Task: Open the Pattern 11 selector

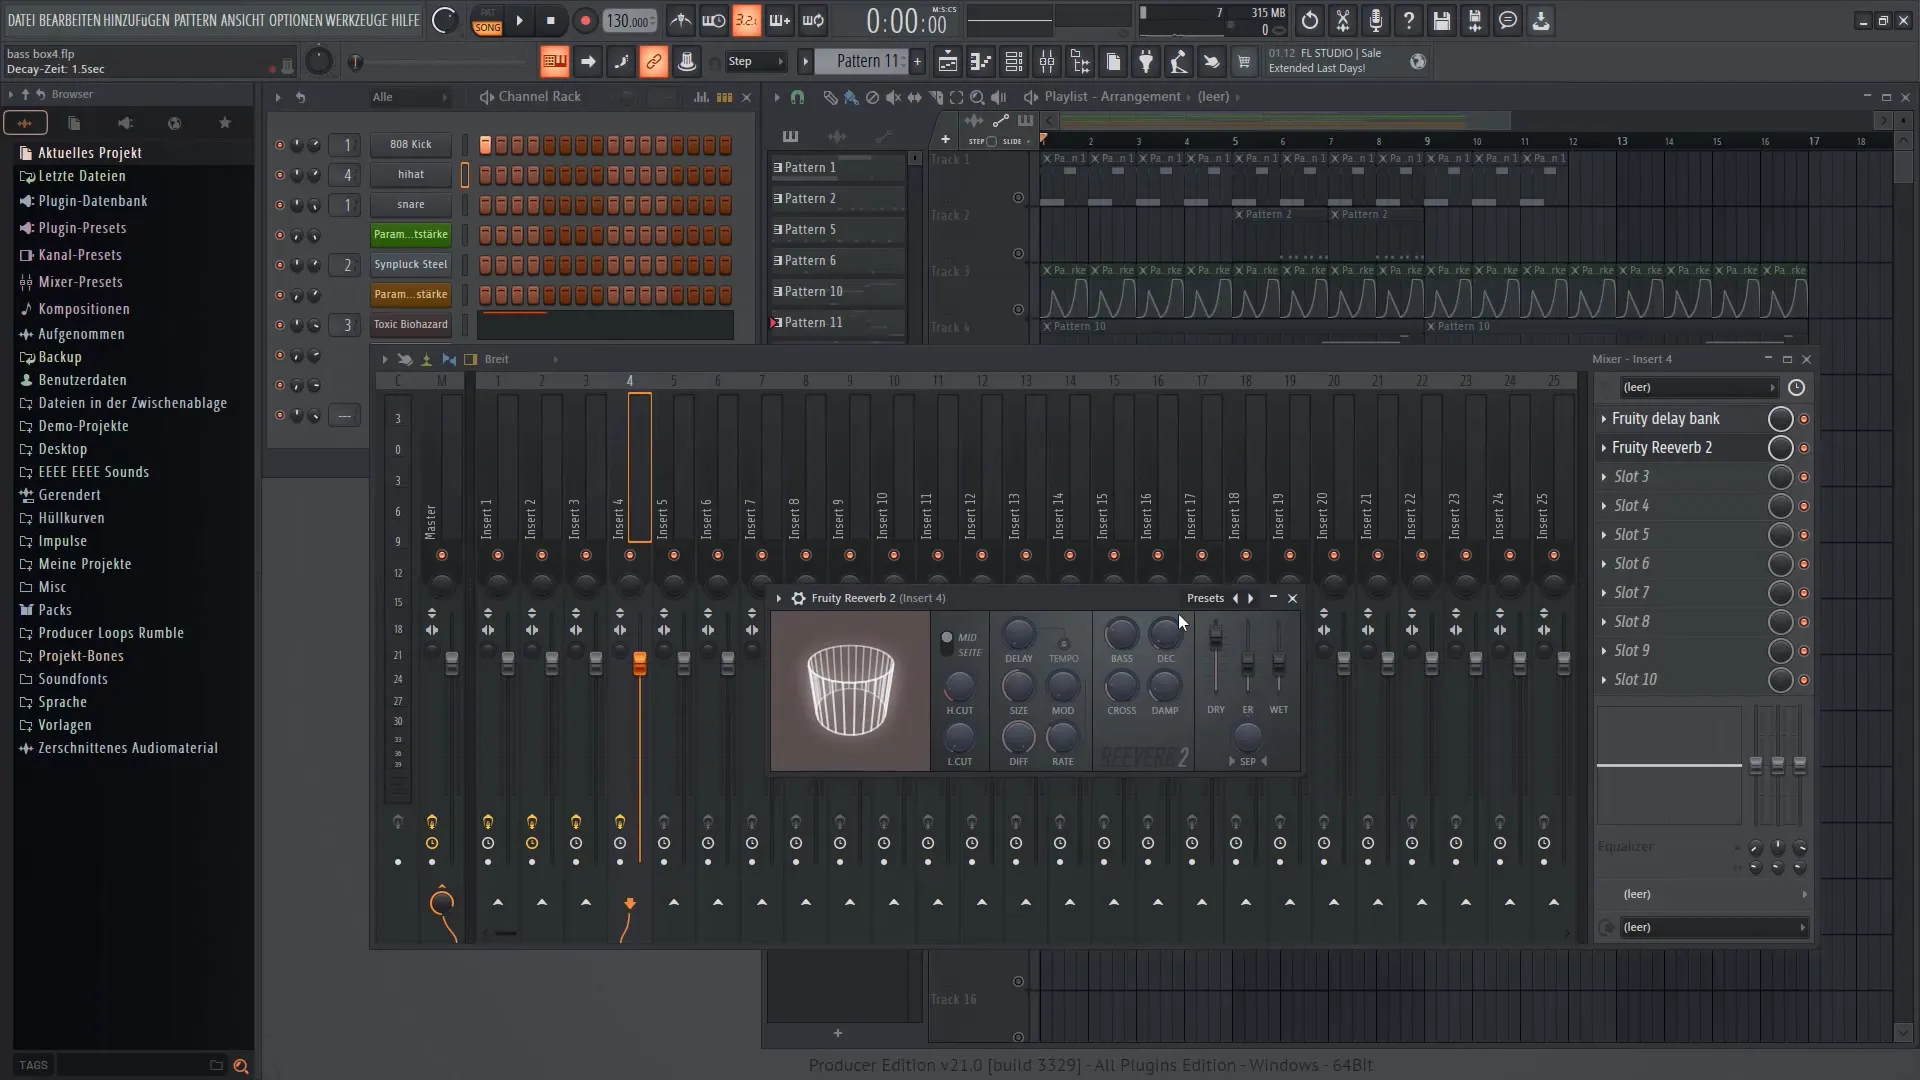Action: (866, 62)
